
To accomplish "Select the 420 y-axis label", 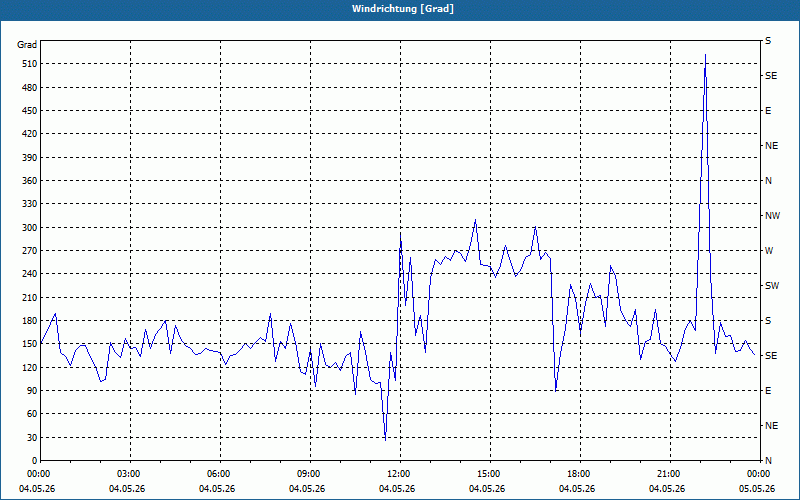I will tap(29, 134).
